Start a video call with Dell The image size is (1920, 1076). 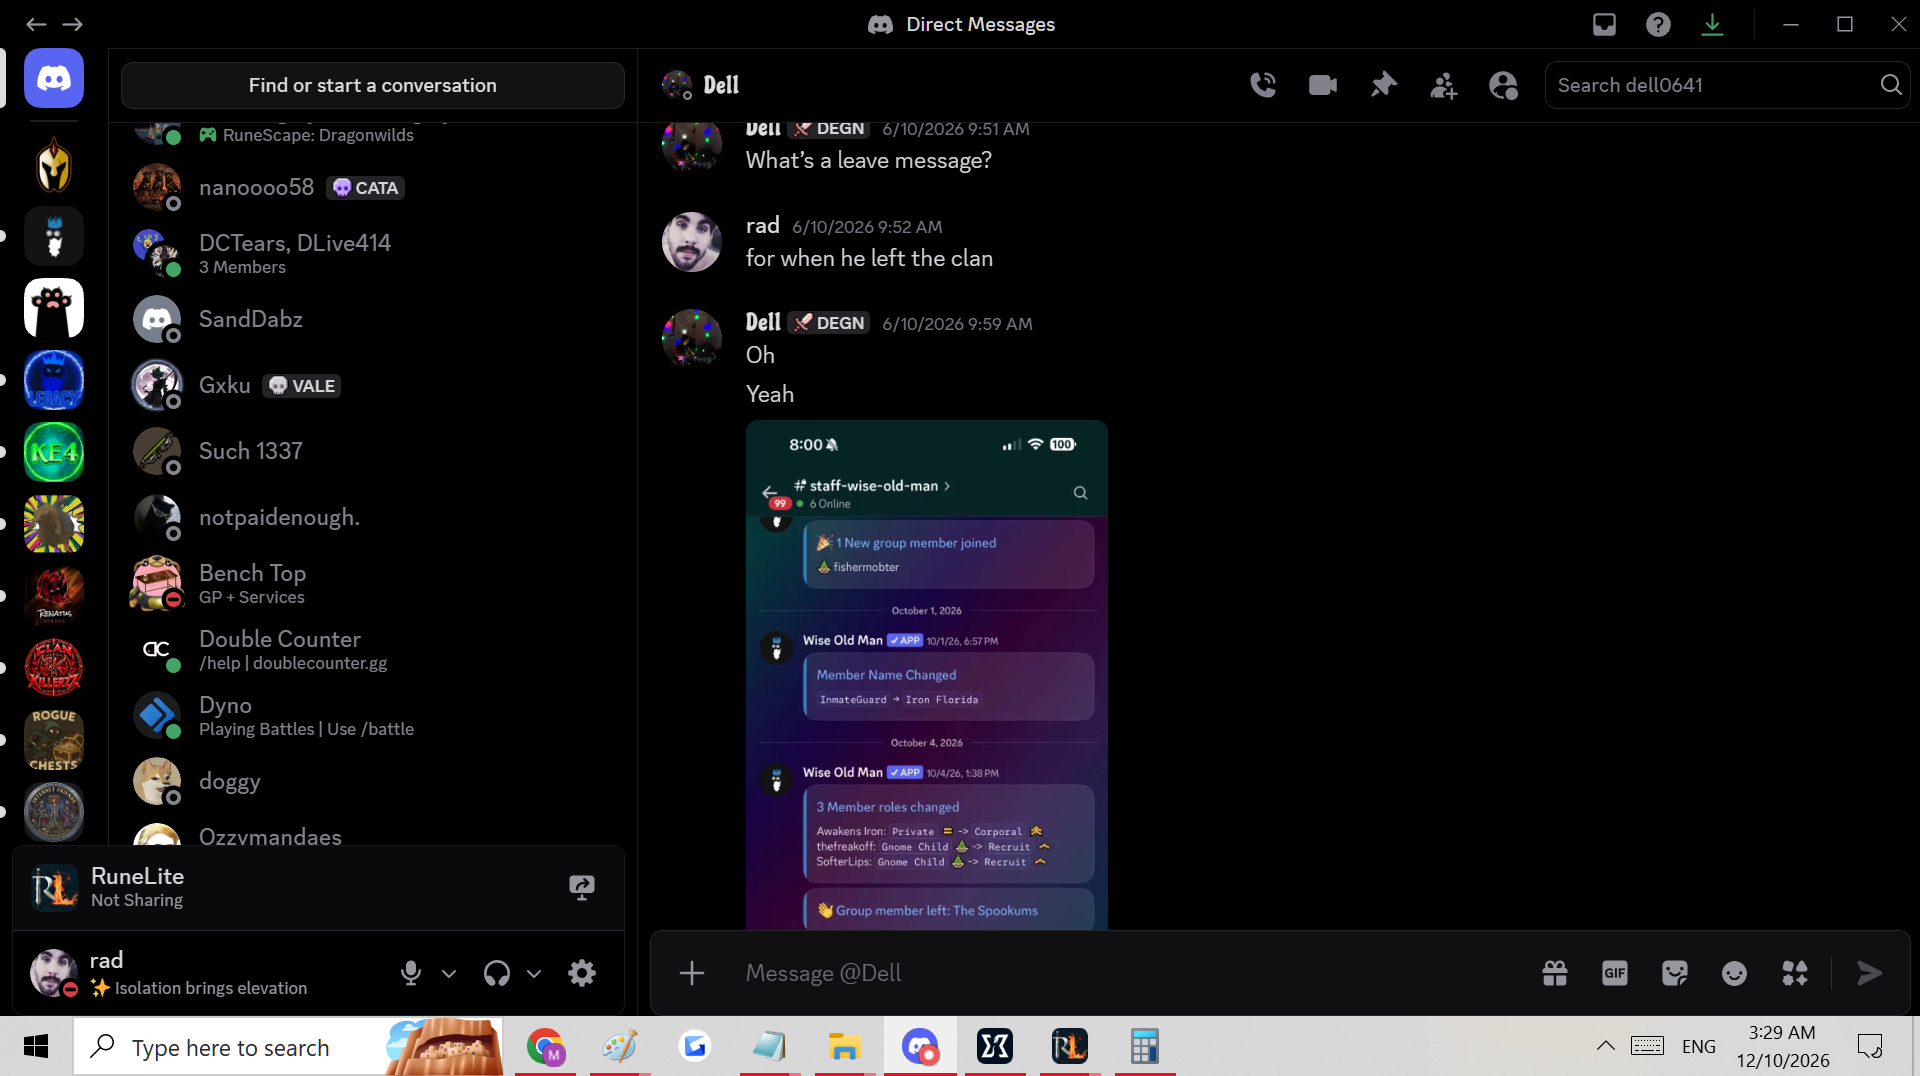click(1323, 85)
